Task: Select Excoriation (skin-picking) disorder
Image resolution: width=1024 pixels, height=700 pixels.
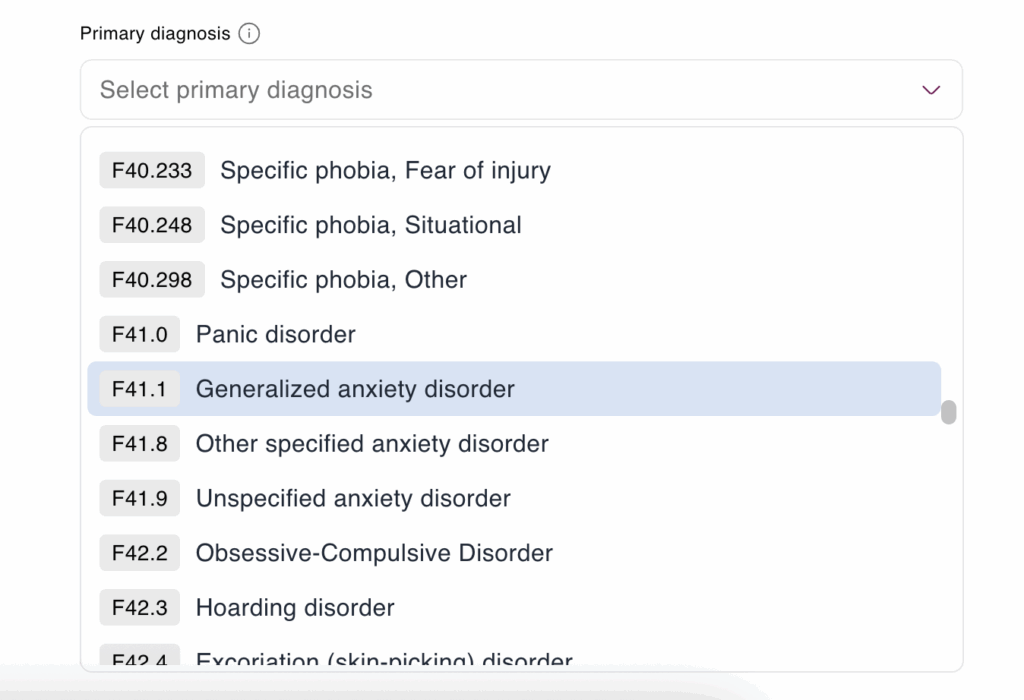Action: click(384, 660)
